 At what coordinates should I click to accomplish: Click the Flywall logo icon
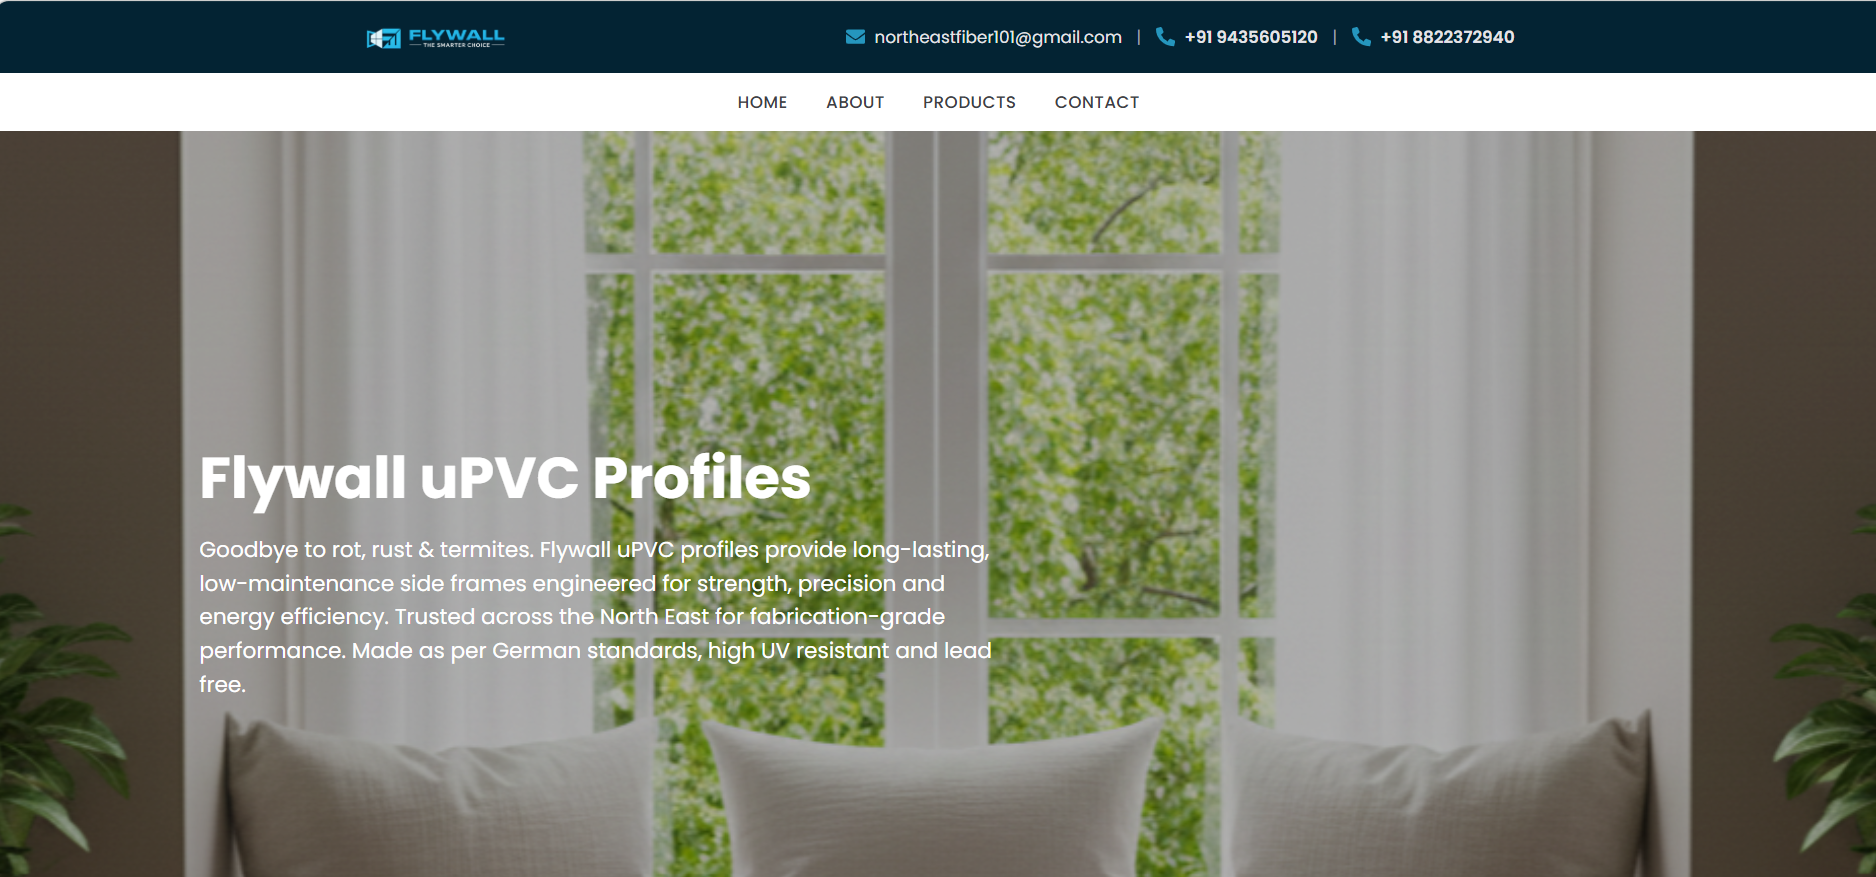[383, 38]
